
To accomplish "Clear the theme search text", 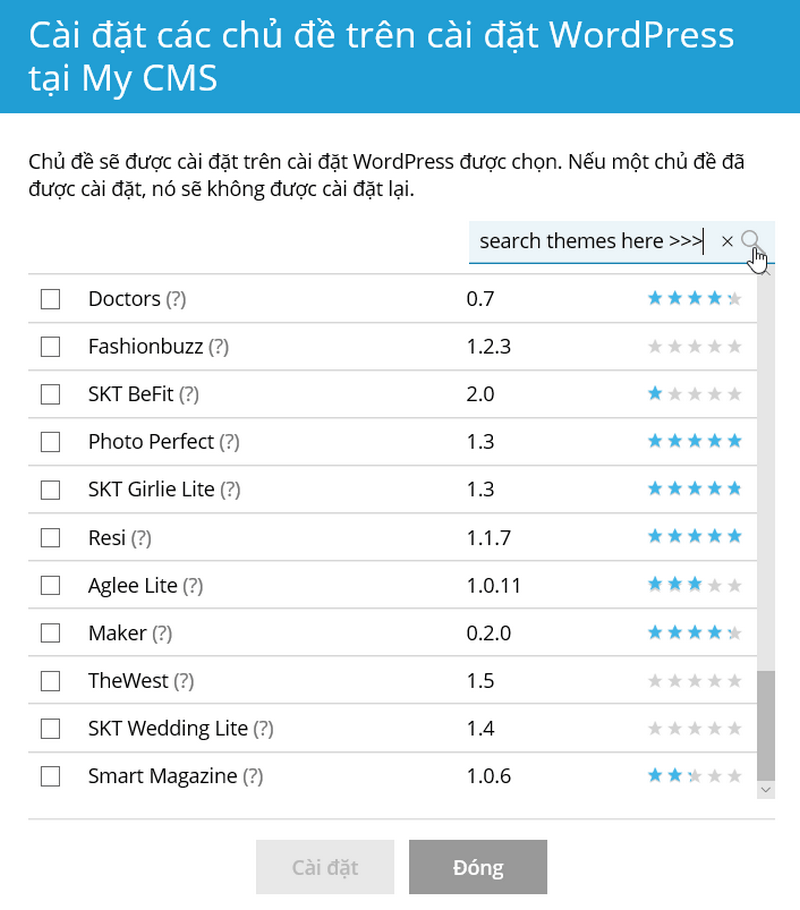I will [x=727, y=241].
